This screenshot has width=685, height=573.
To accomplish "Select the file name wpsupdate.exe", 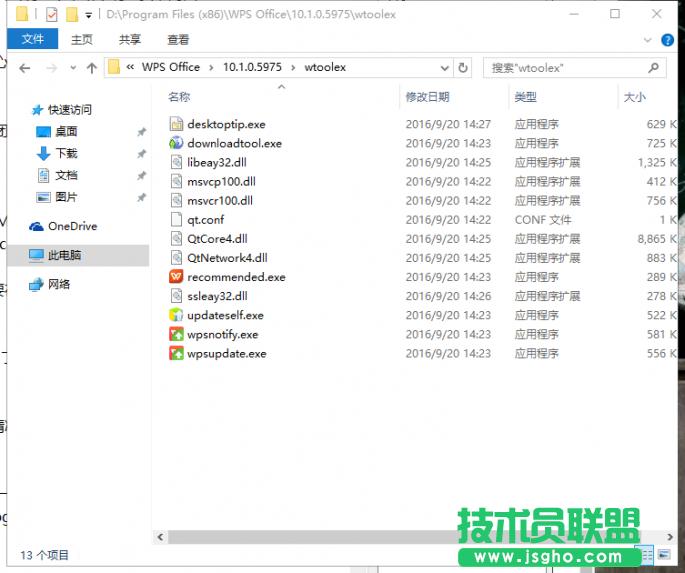I will 227,354.
